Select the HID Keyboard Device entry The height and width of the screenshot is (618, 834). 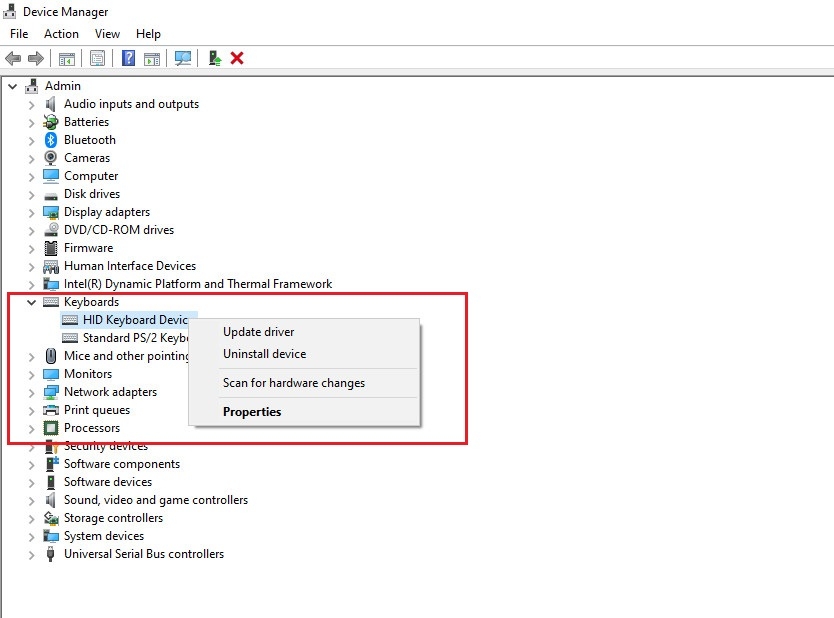pos(135,320)
